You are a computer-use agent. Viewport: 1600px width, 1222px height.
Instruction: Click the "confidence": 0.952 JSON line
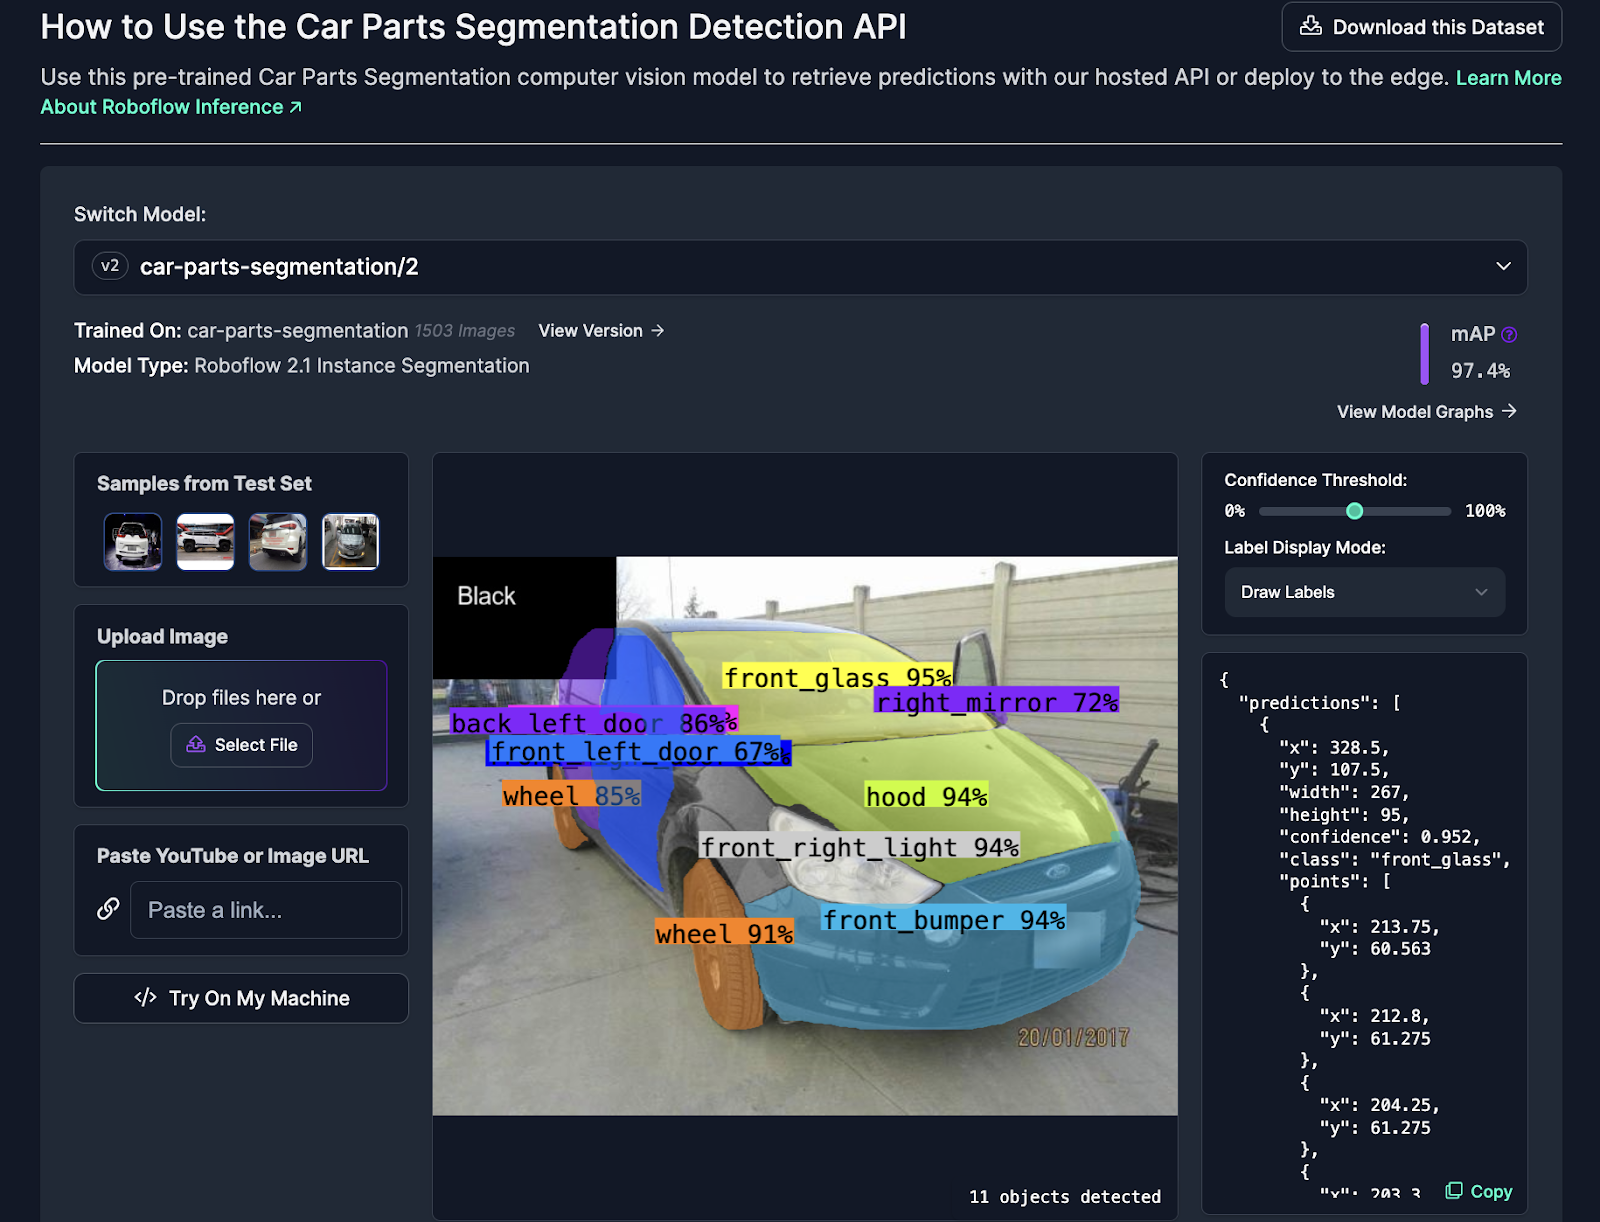click(1379, 837)
